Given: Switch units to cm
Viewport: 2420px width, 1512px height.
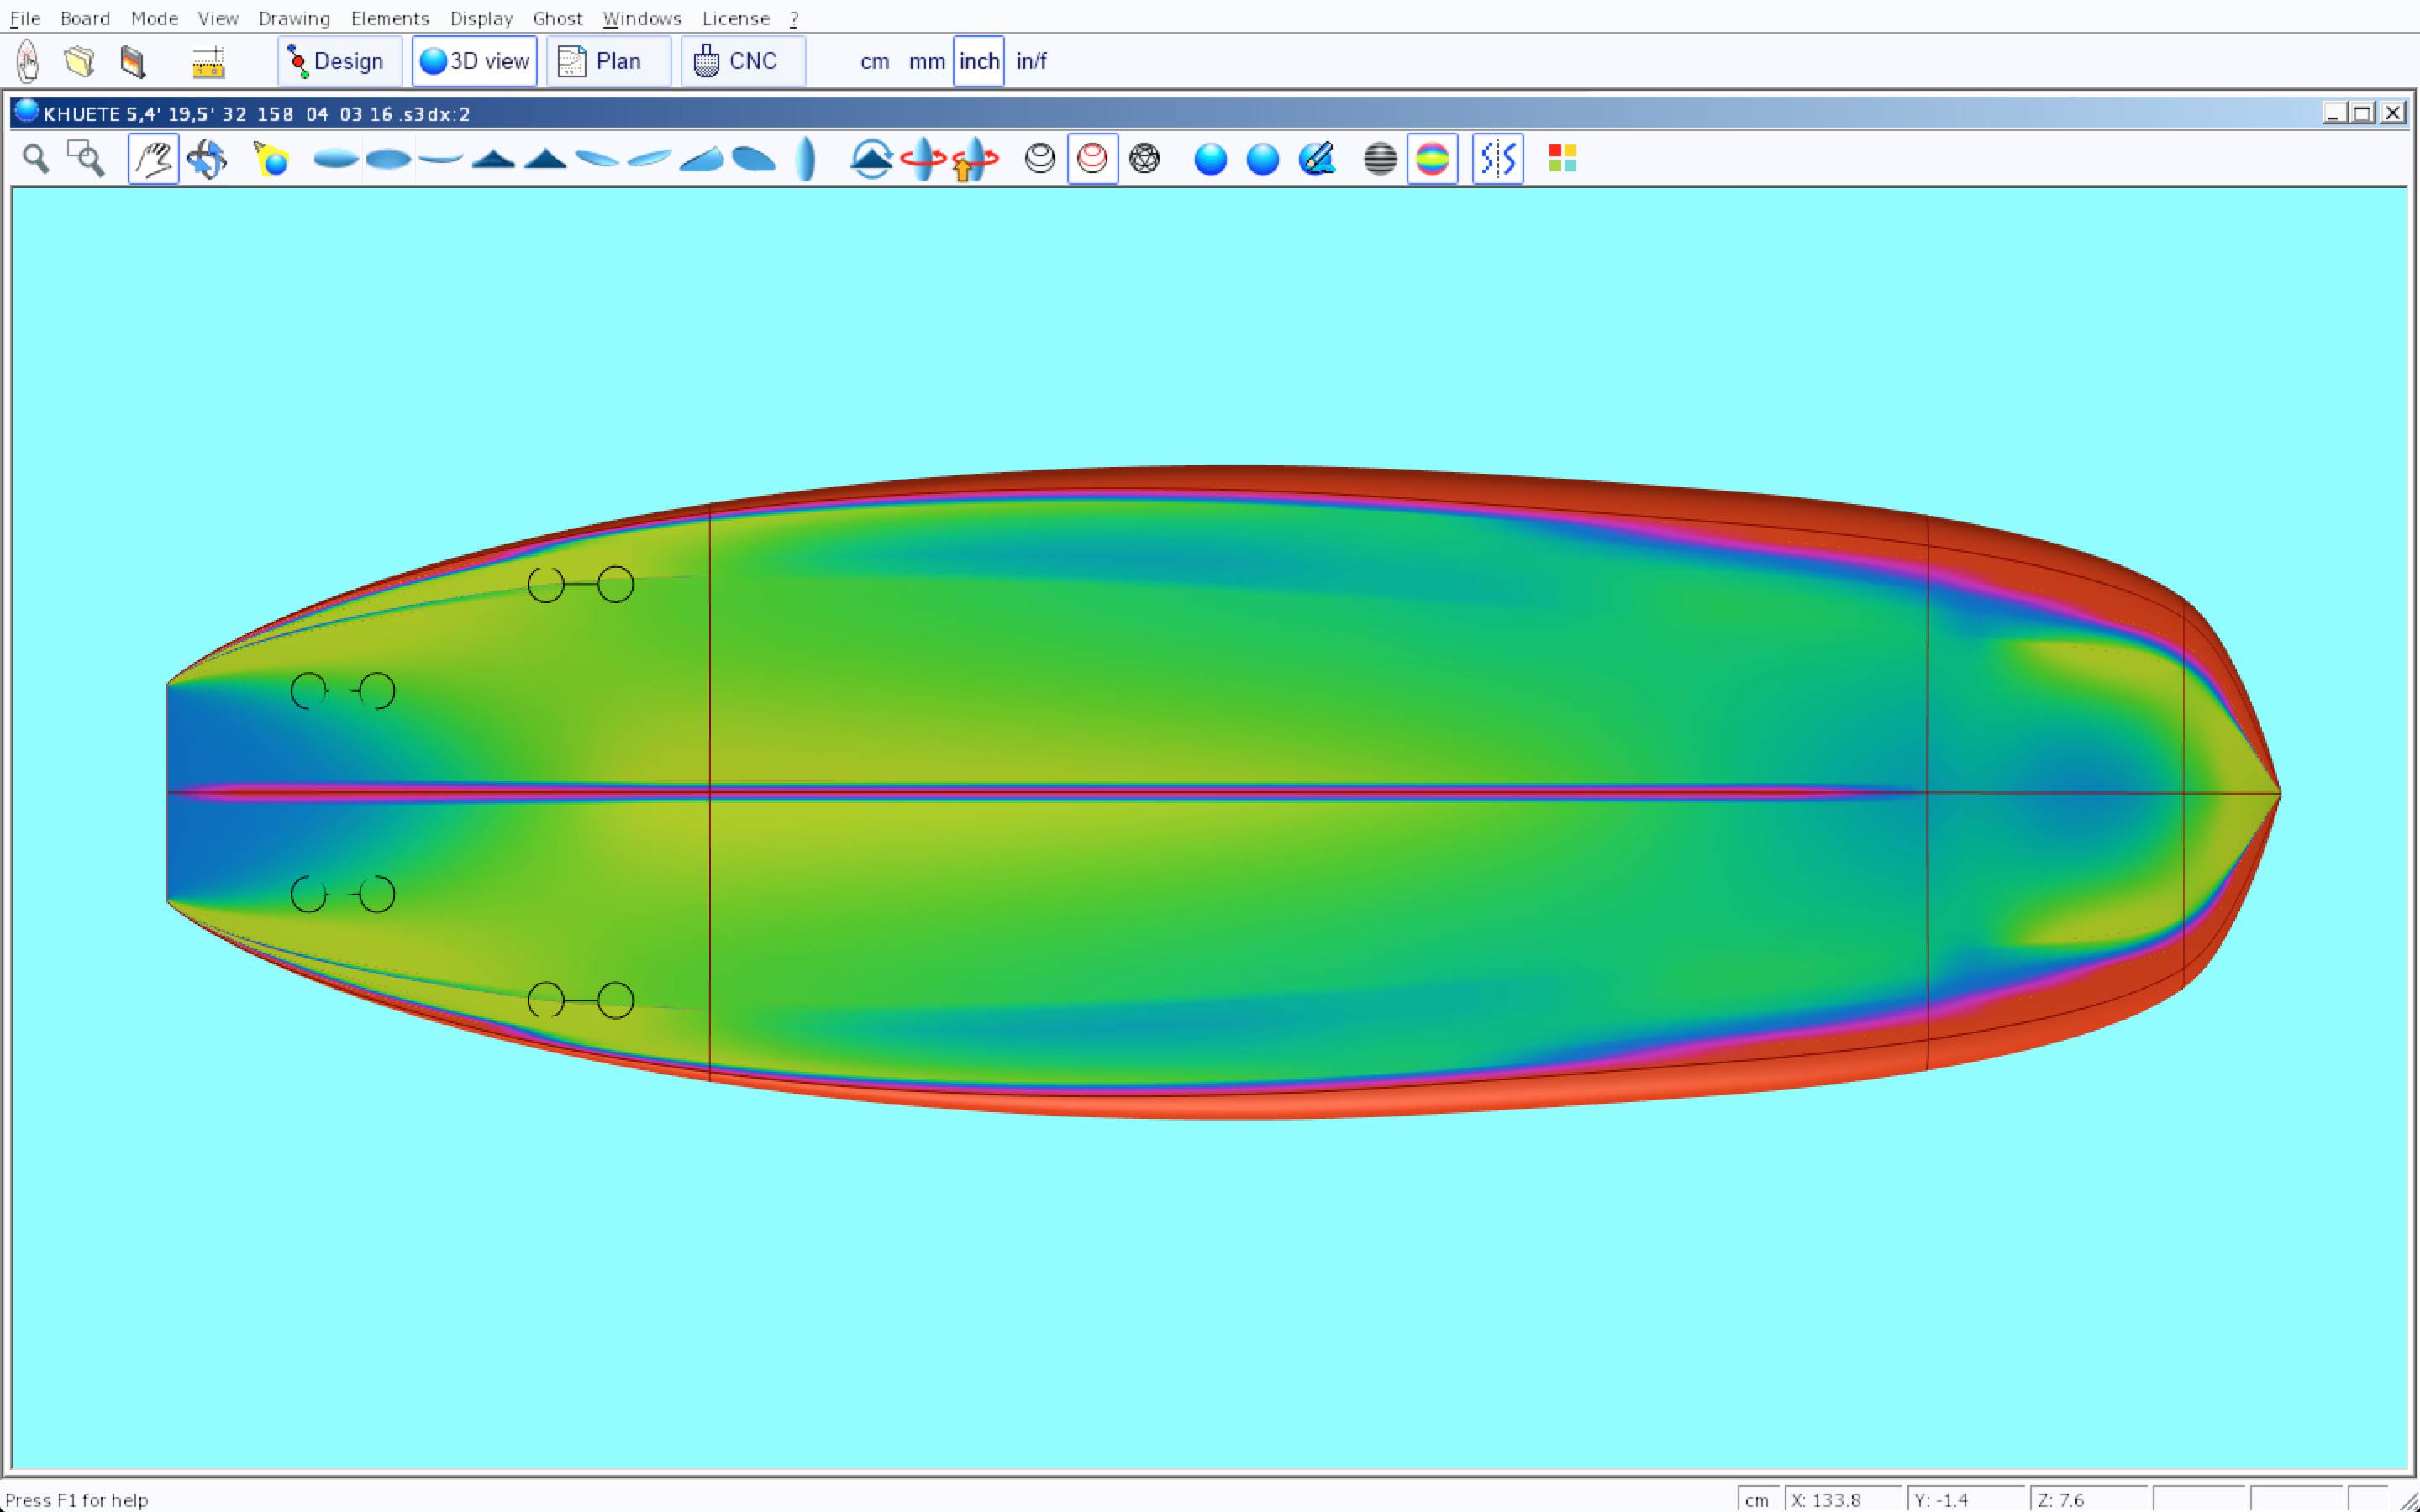Looking at the screenshot, I should [x=874, y=62].
